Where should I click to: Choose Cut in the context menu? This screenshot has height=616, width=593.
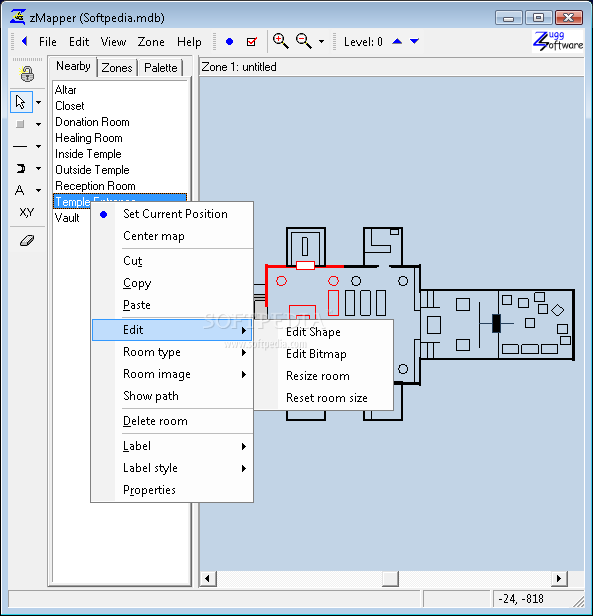click(172, 261)
